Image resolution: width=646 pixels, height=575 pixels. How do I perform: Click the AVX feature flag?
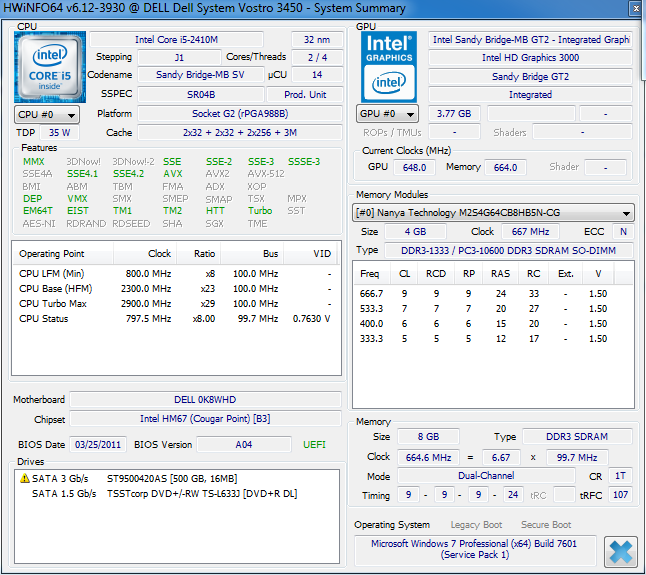click(173, 174)
